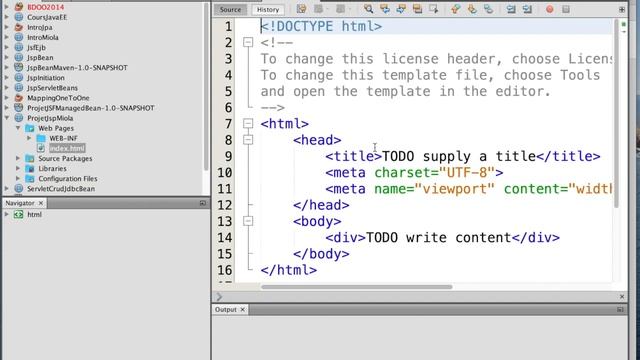Expand the ServletCrudJdbcBean project
Viewport: 640px width, 360px height.
point(7,189)
